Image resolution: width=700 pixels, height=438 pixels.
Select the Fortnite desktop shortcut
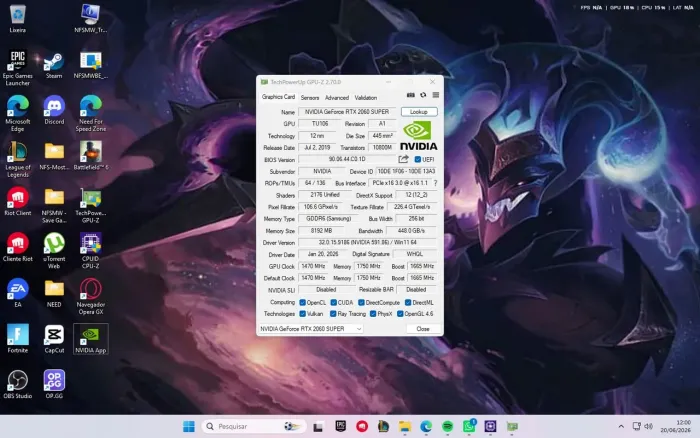pyautogui.click(x=17, y=338)
